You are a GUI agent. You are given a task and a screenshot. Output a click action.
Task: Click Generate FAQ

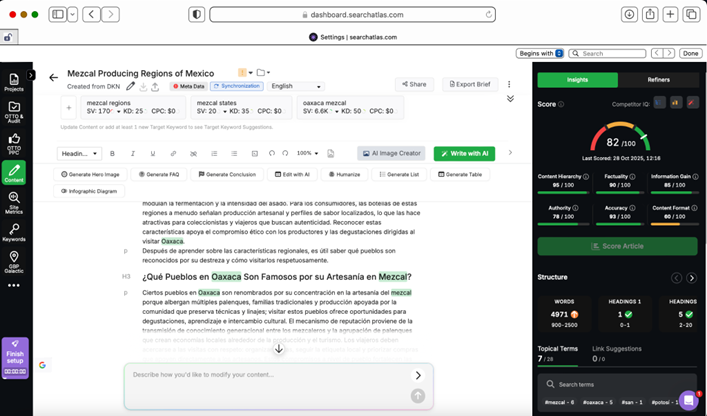(x=159, y=174)
